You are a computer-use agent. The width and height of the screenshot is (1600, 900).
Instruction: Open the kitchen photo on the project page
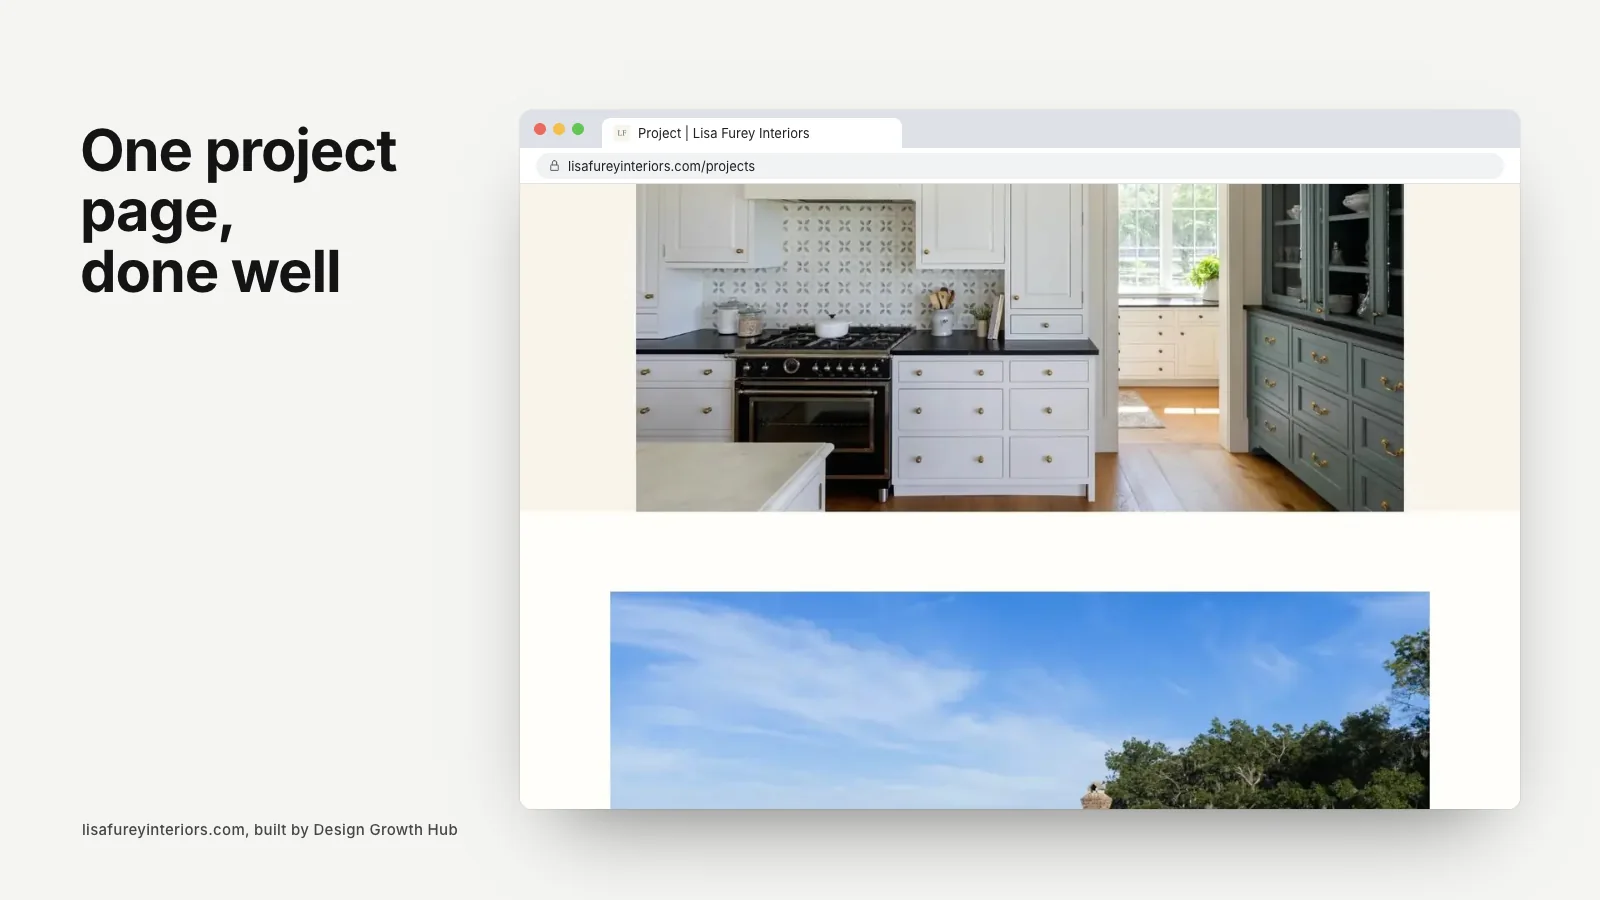(1020, 347)
